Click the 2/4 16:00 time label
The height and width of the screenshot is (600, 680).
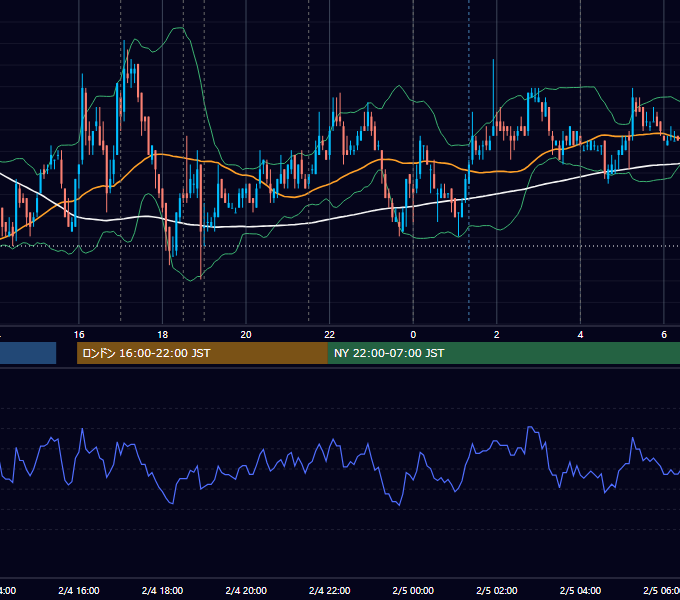point(79,590)
